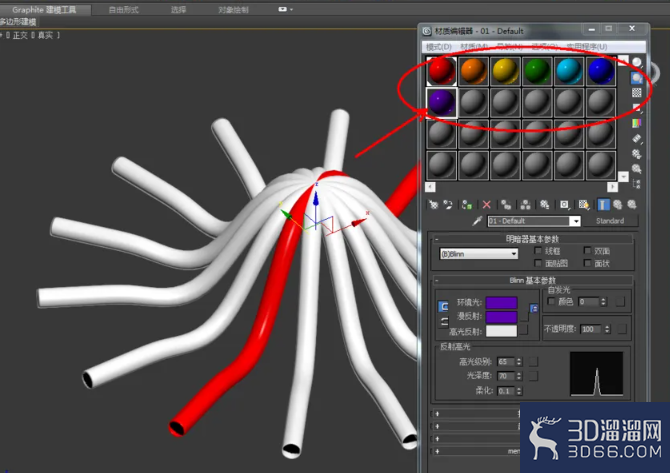This screenshot has width=670, height=473.
Task: Select the purple material sample slot
Action: tap(441, 103)
